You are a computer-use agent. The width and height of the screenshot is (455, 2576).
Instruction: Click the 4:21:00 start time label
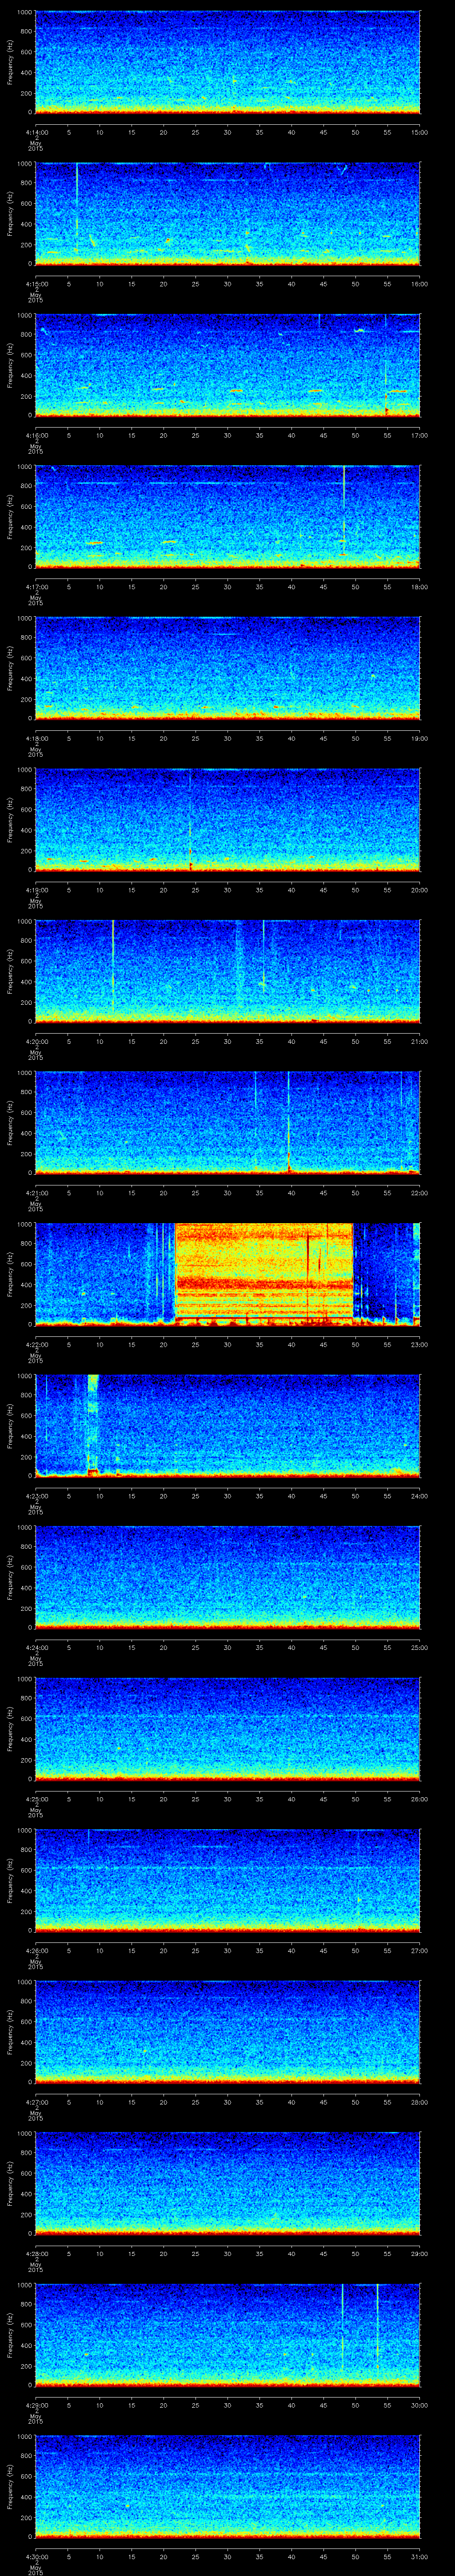36,1193
